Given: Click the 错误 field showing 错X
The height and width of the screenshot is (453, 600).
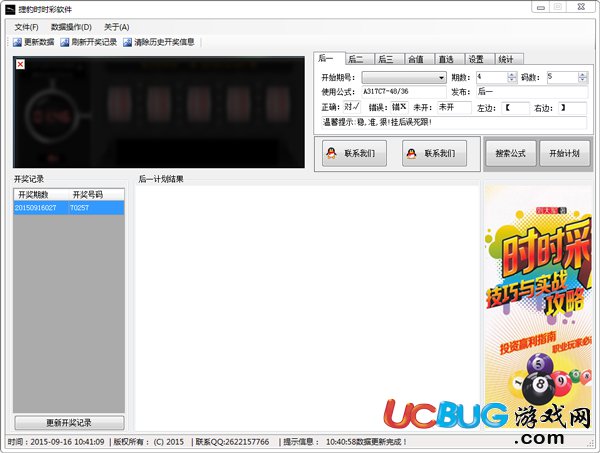Looking at the screenshot, I should tap(399, 108).
